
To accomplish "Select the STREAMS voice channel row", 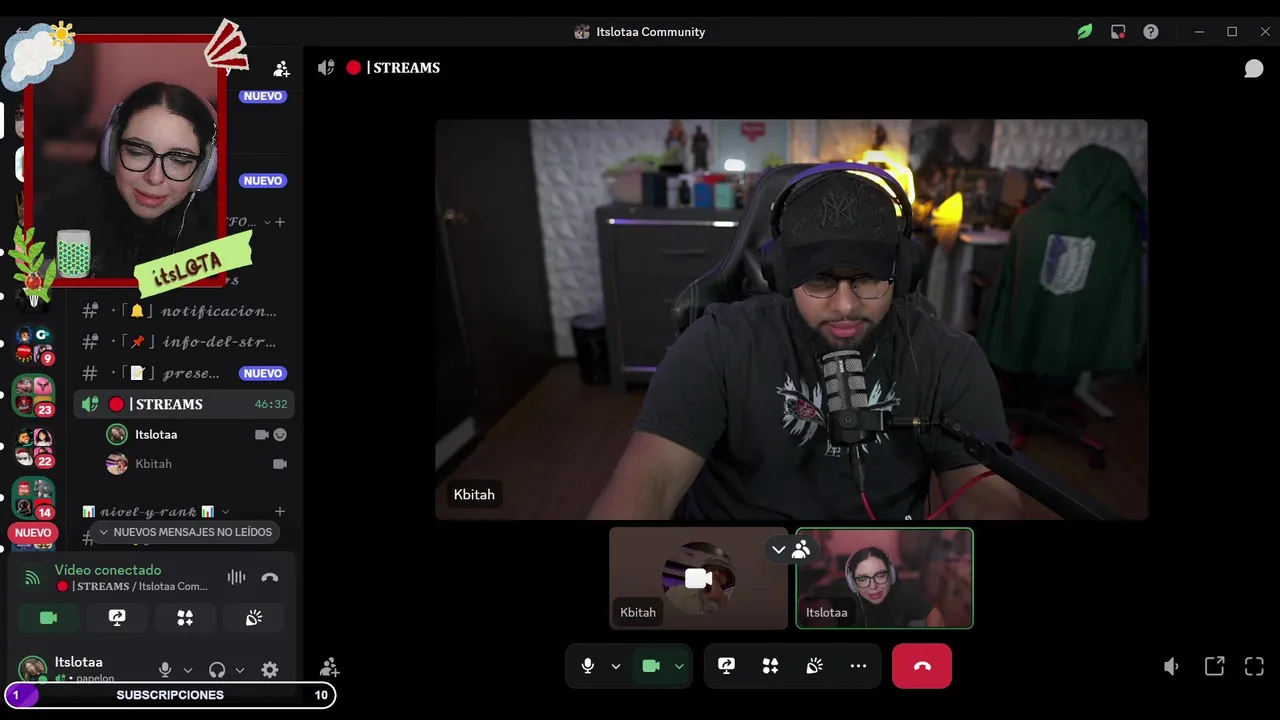I will click(x=184, y=404).
